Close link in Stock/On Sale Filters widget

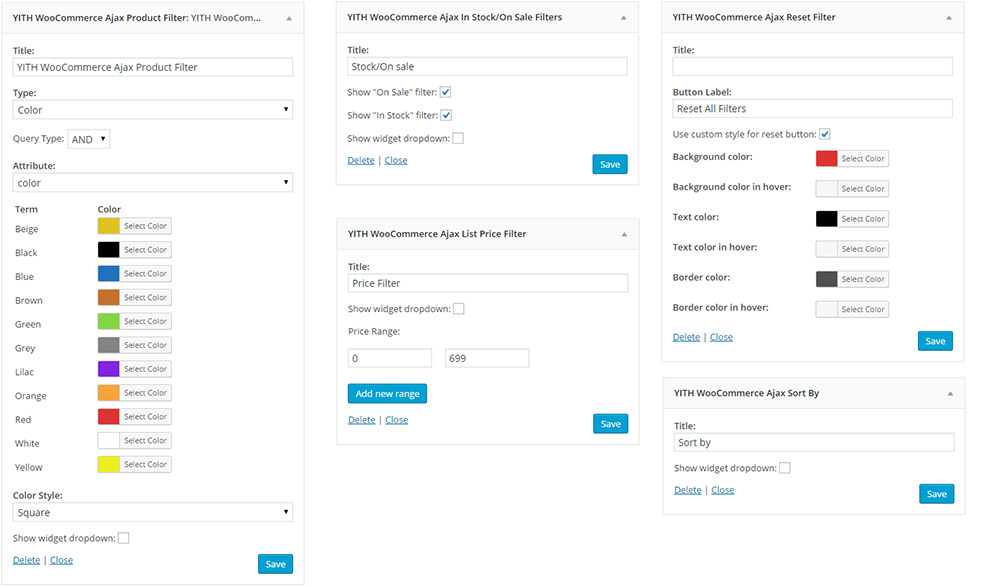(x=396, y=160)
